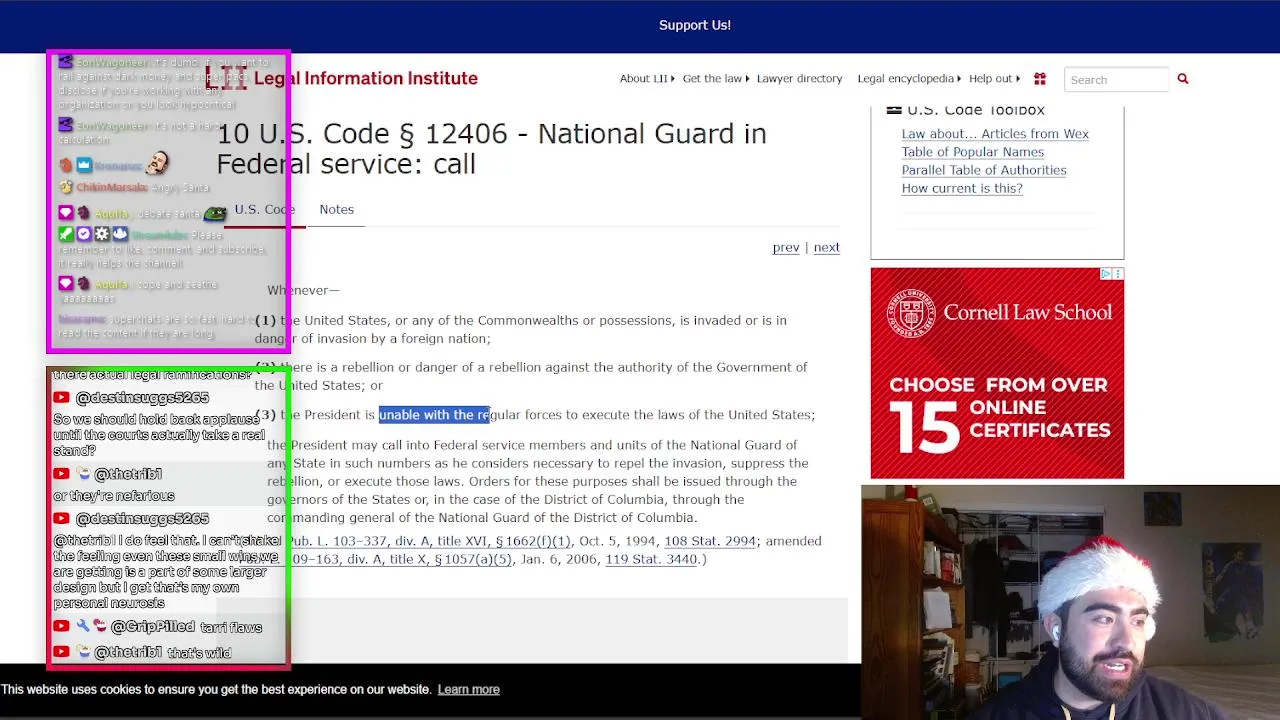
Task: Go to the prev section link
Action: (786, 247)
